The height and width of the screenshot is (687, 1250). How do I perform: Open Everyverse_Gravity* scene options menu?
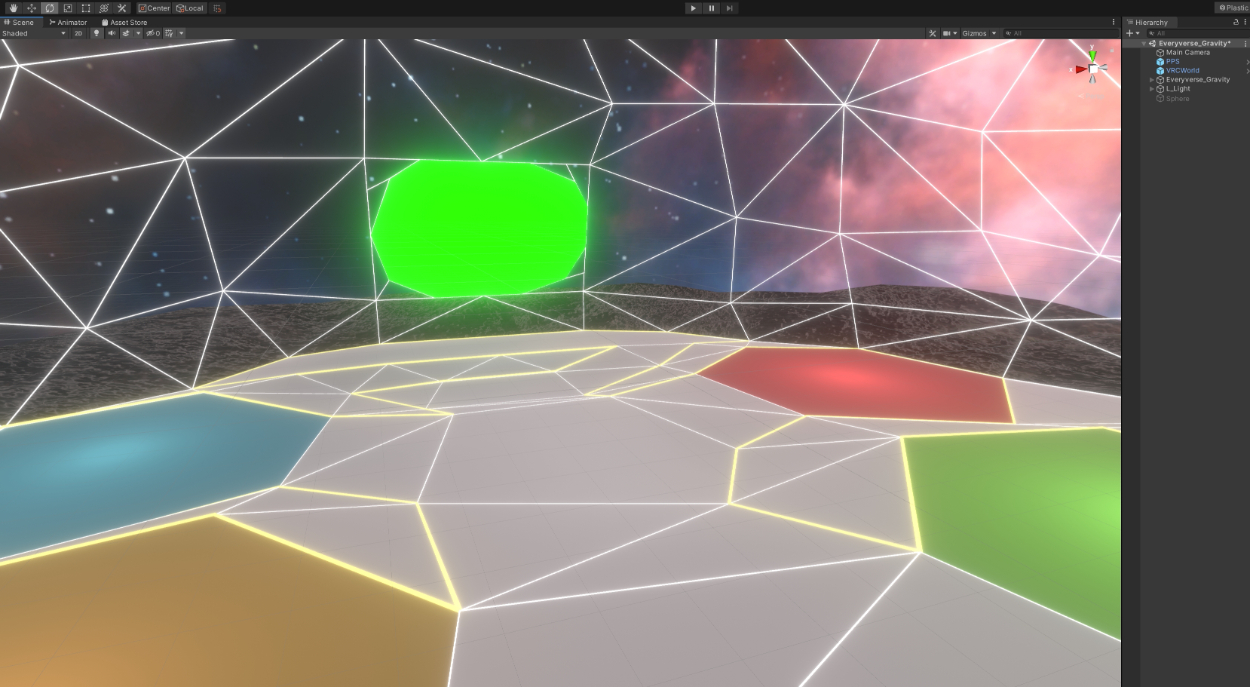click(x=1245, y=44)
